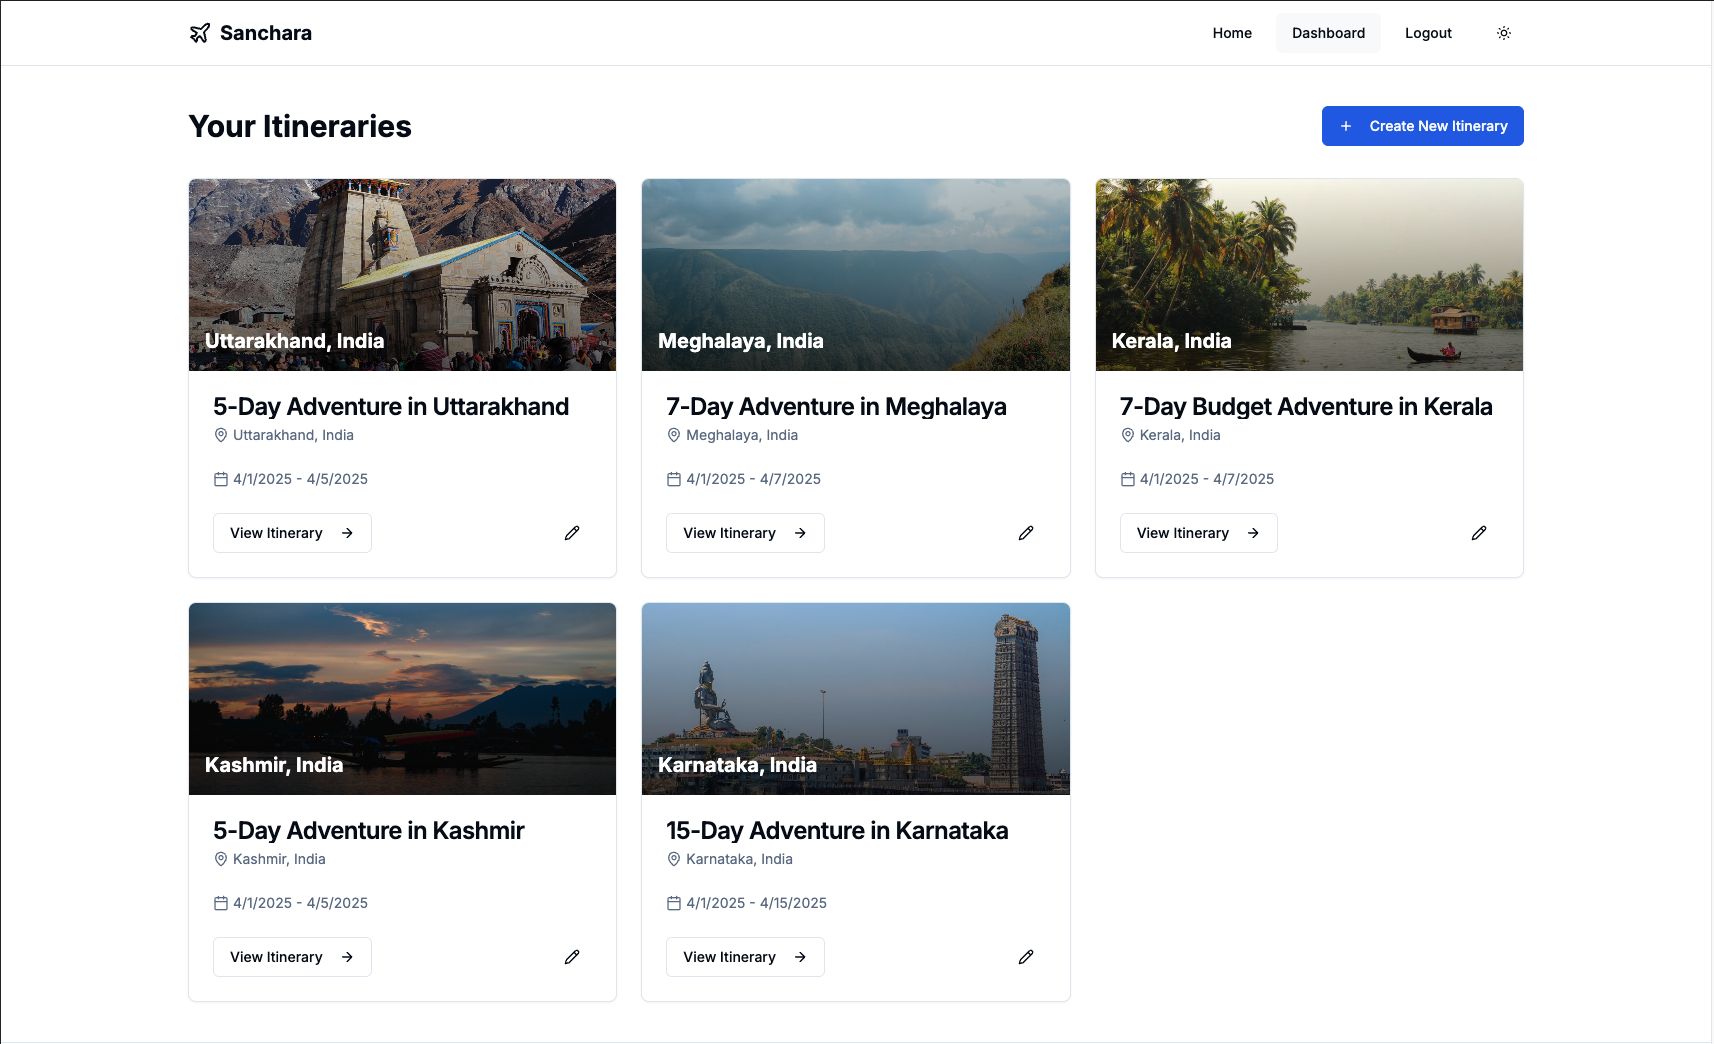Viewport: 1714px width, 1044px height.
Task: Toggle the light/dark theme sun icon
Action: coord(1503,33)
